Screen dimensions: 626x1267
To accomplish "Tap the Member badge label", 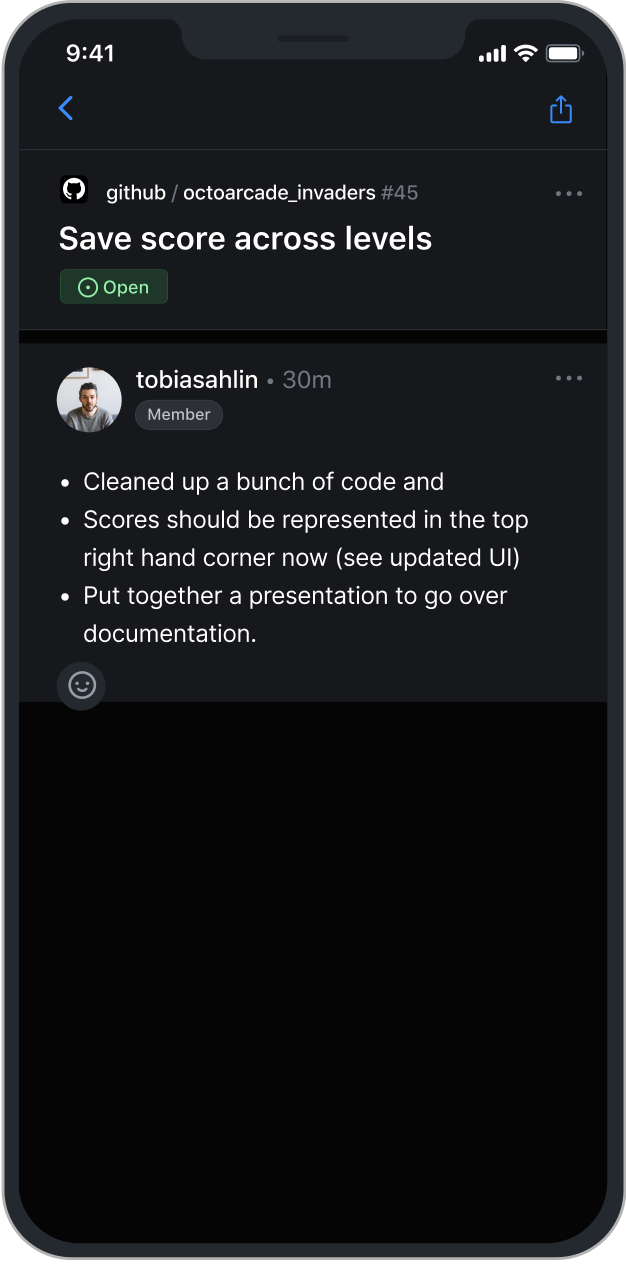I will (x=179, y=414).
